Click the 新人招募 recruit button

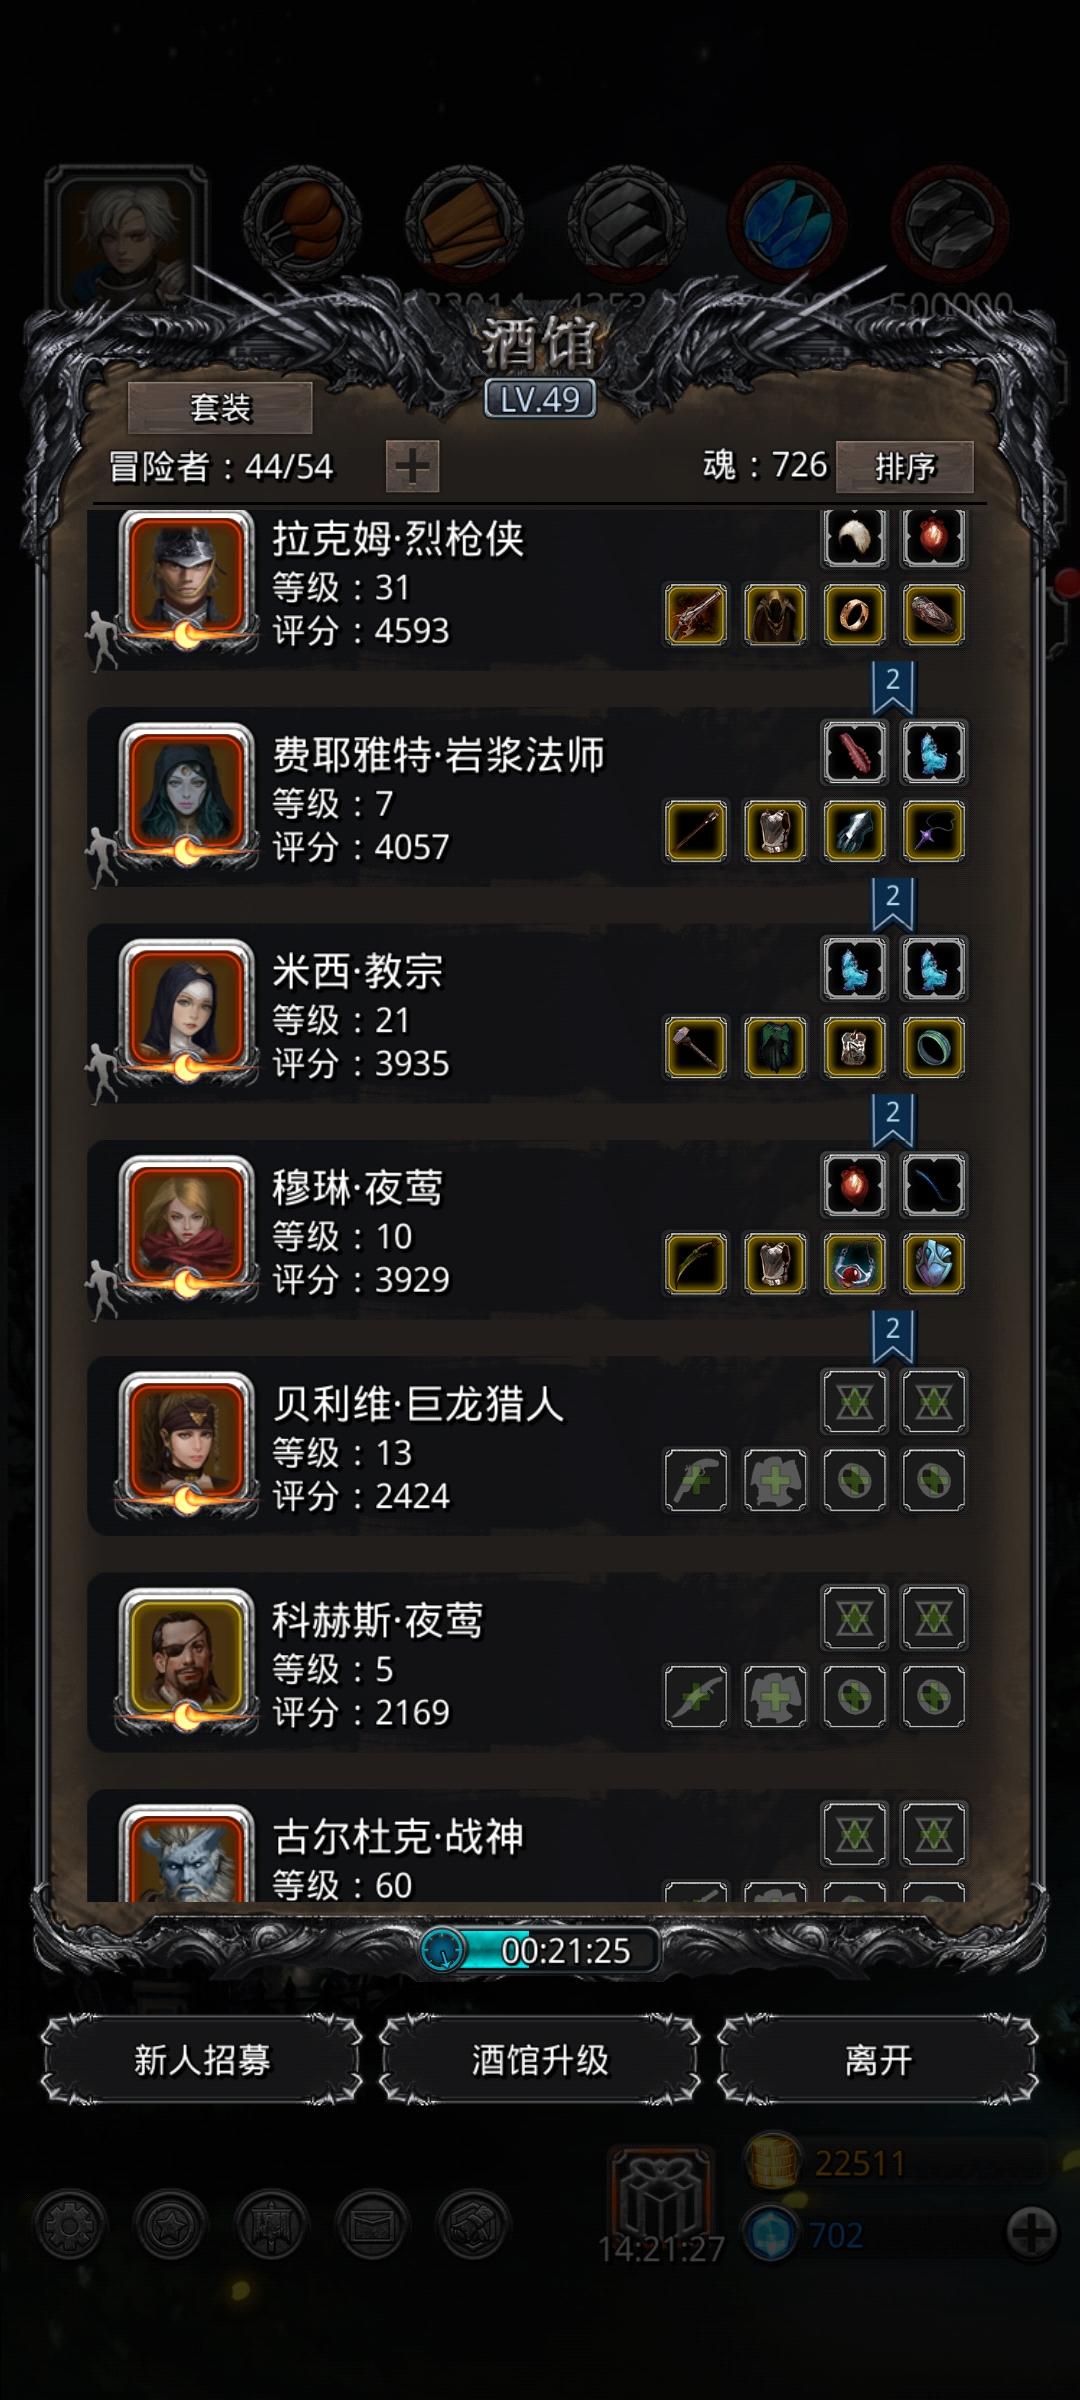[202, 2060]
